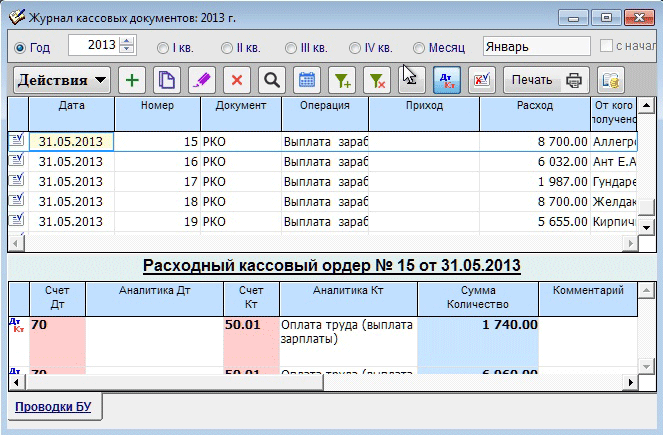Click the upper table's scroll left arrow
This screenshot has width=663, height=435.
coord(16,243)
